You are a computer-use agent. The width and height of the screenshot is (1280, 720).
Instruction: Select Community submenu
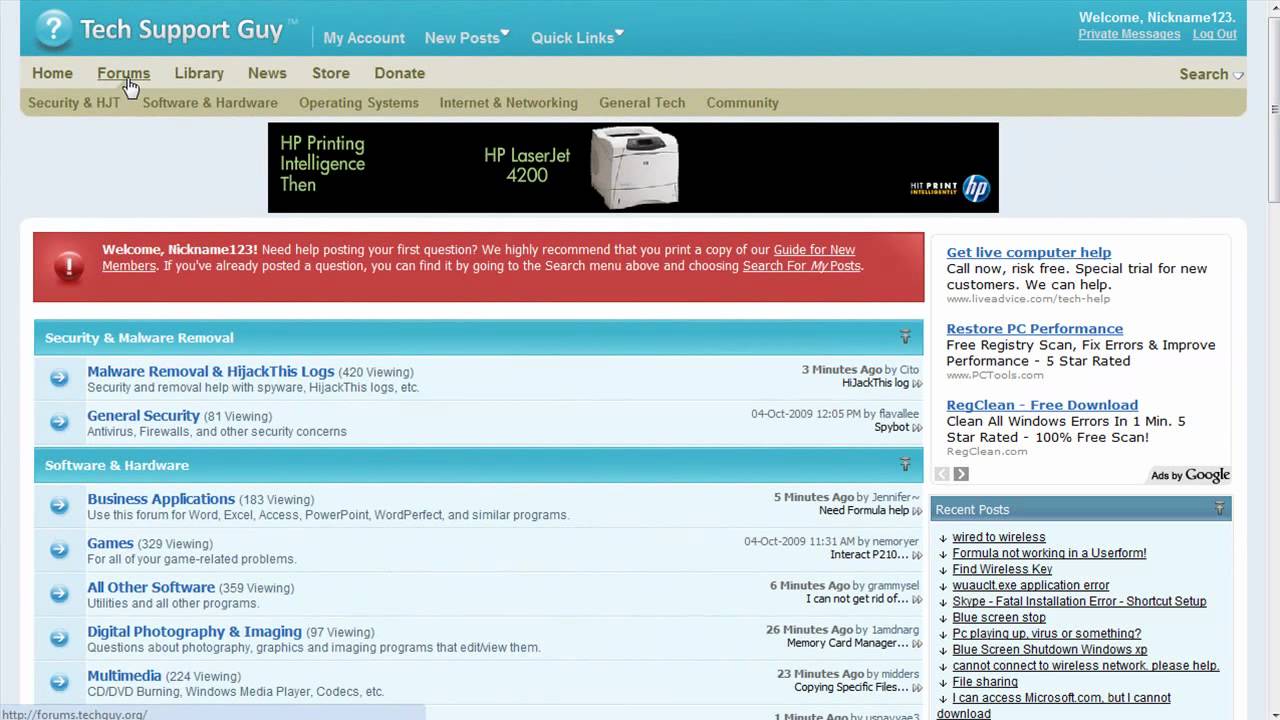[x=742, y=103]
